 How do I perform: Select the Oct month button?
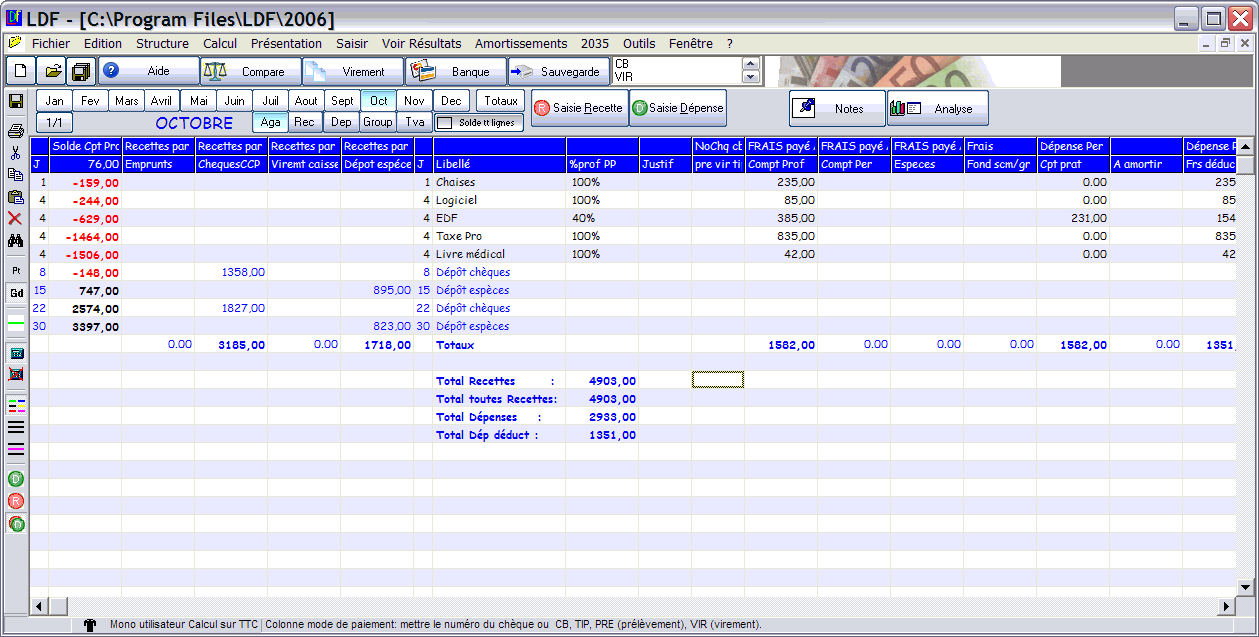coord(379,101)
